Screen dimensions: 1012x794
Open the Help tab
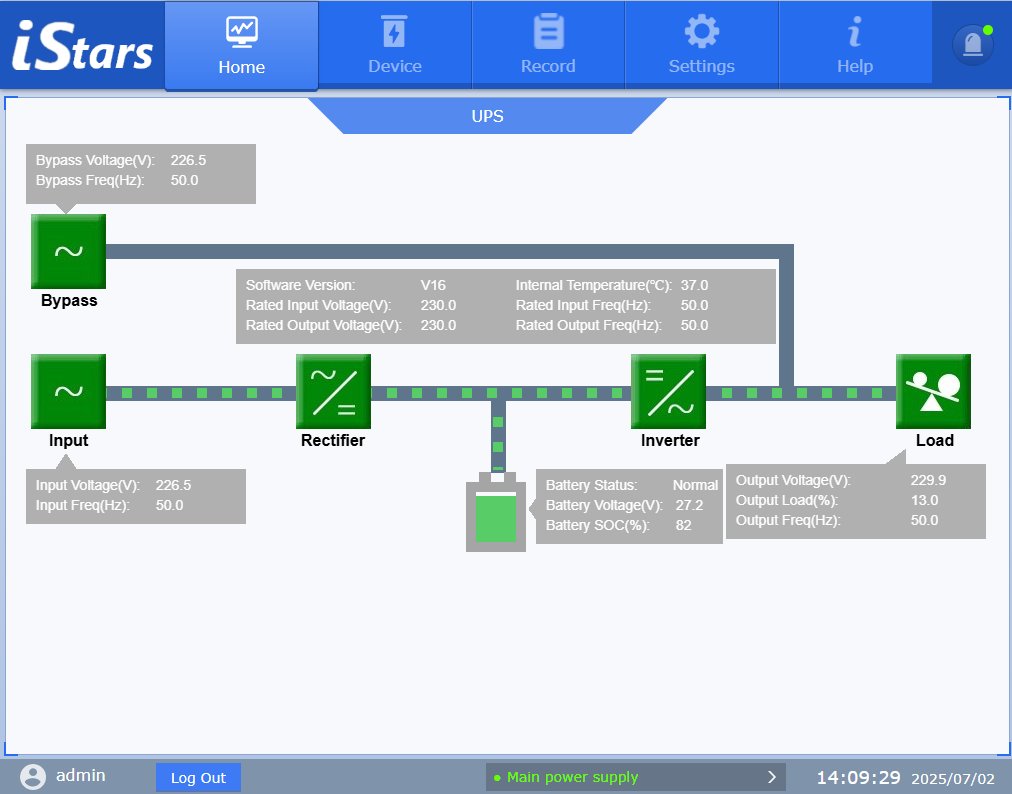[855, 46]
